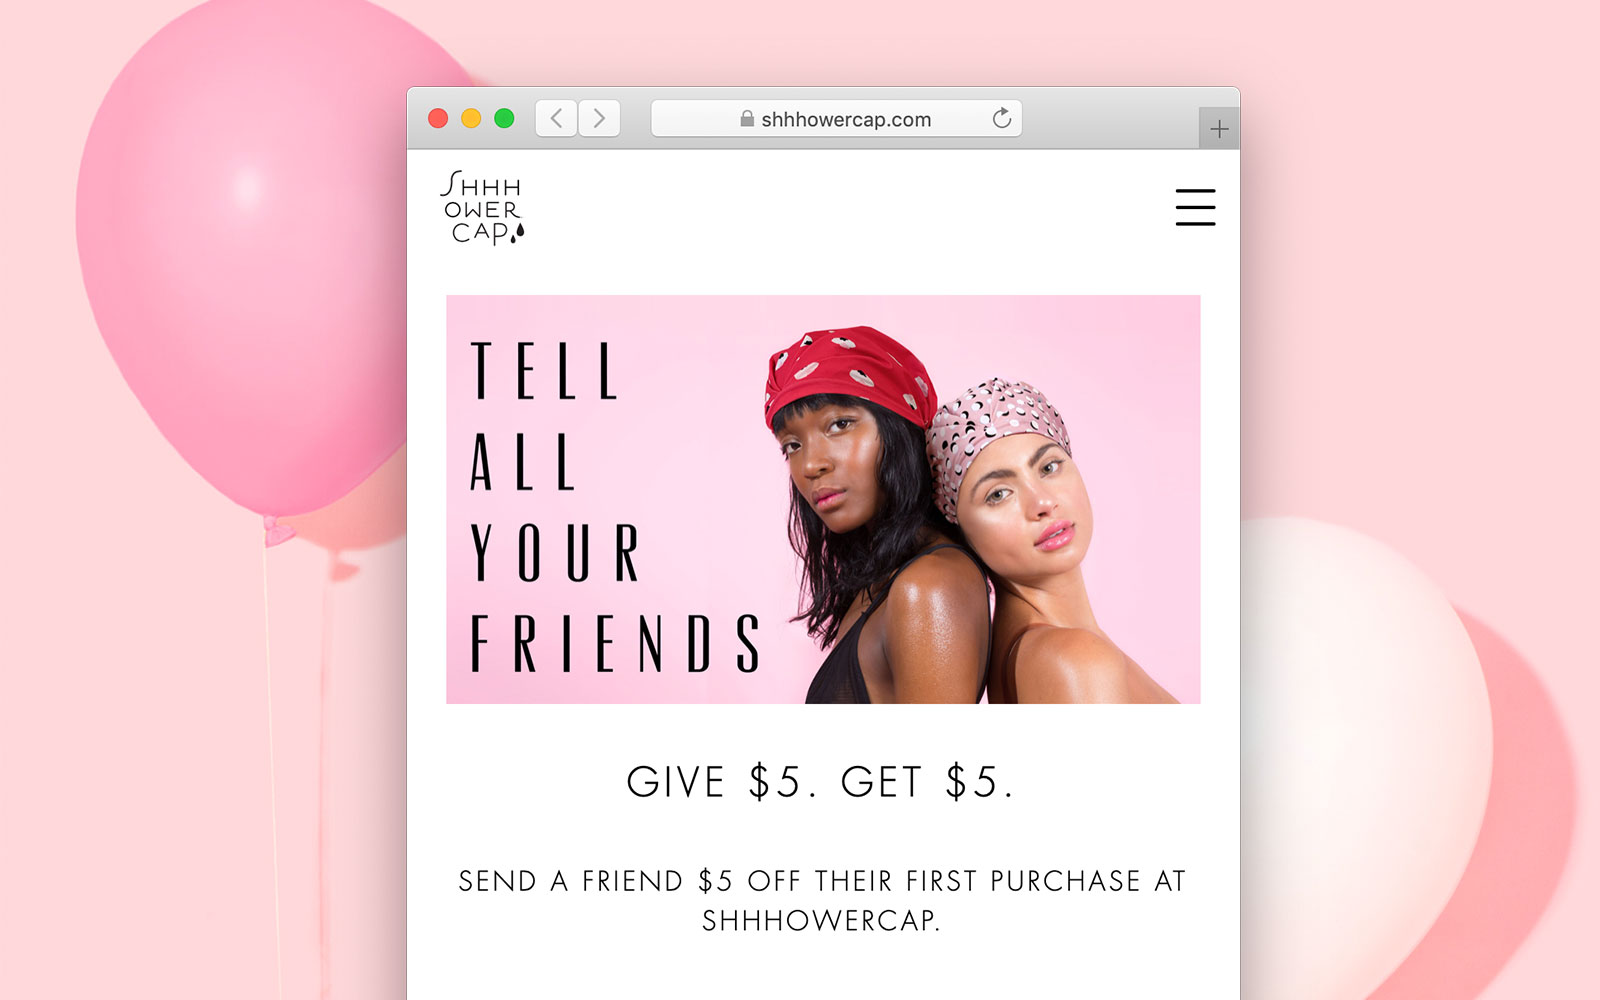
Task: Click the Shhhowercap logo
Action: [483, 208]
